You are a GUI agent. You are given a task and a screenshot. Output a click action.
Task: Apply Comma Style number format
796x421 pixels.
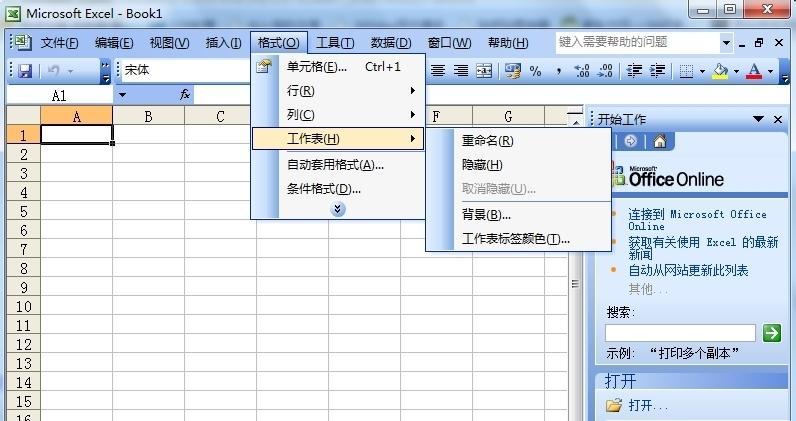[558, 71]
